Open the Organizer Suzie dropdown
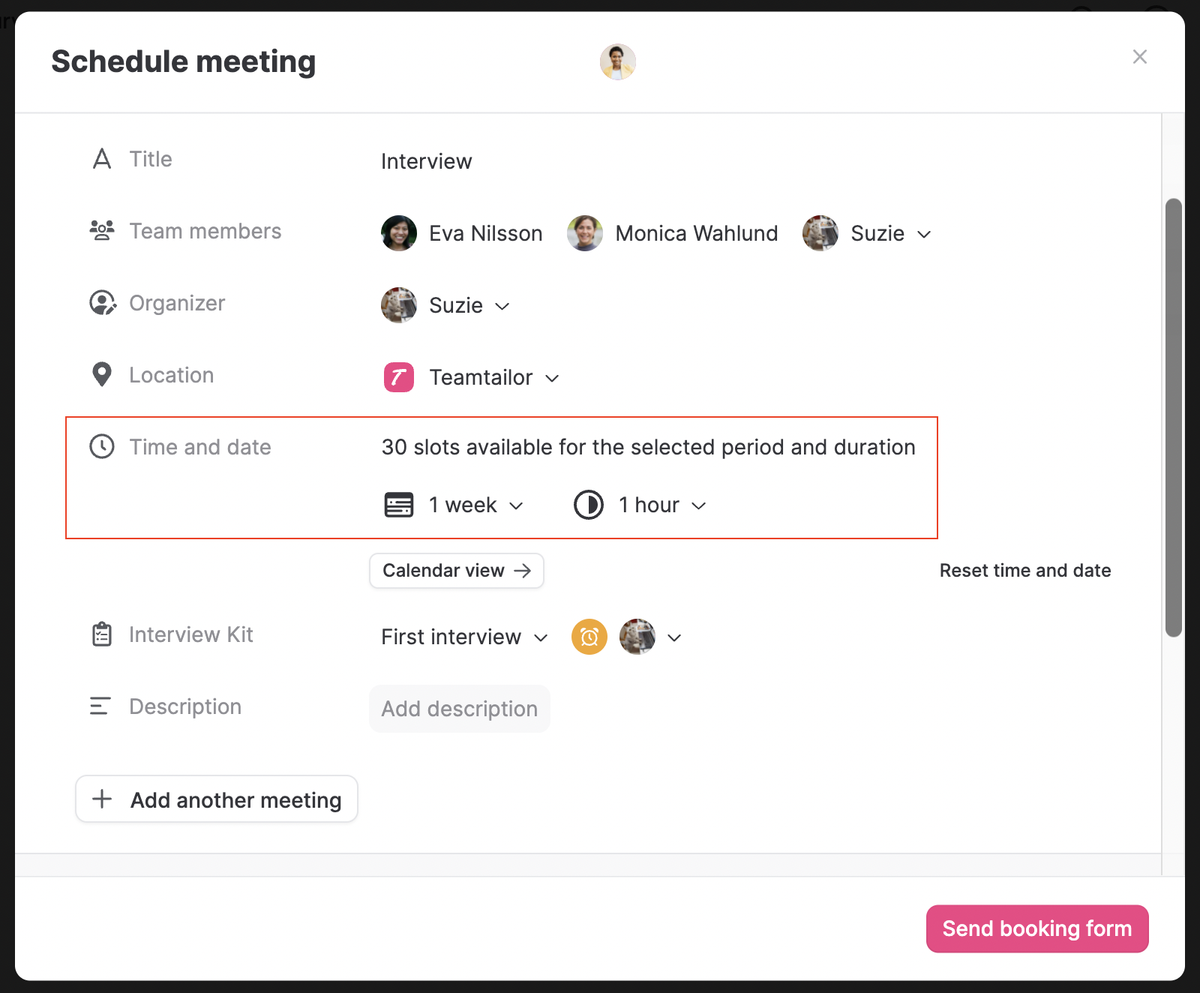Screen dimensions: 1200x993 point(502,306)
